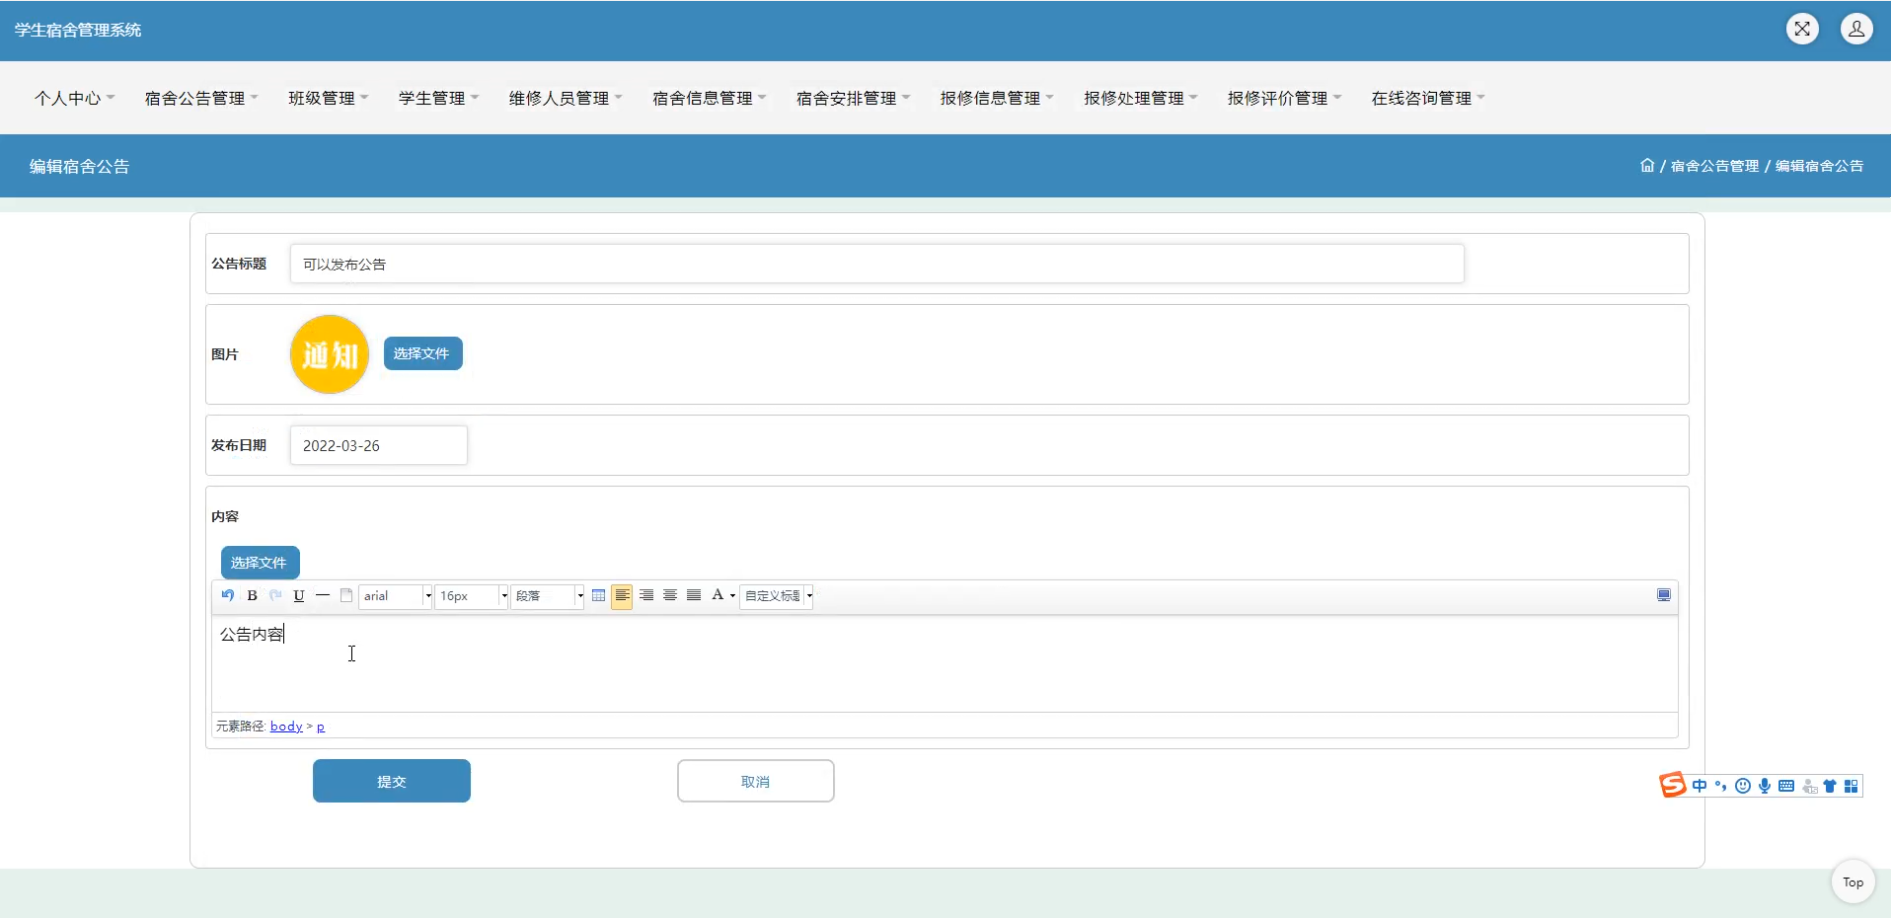Select left alignment in the editor toolbar
1891x918 pixels.
pos(622,596)
